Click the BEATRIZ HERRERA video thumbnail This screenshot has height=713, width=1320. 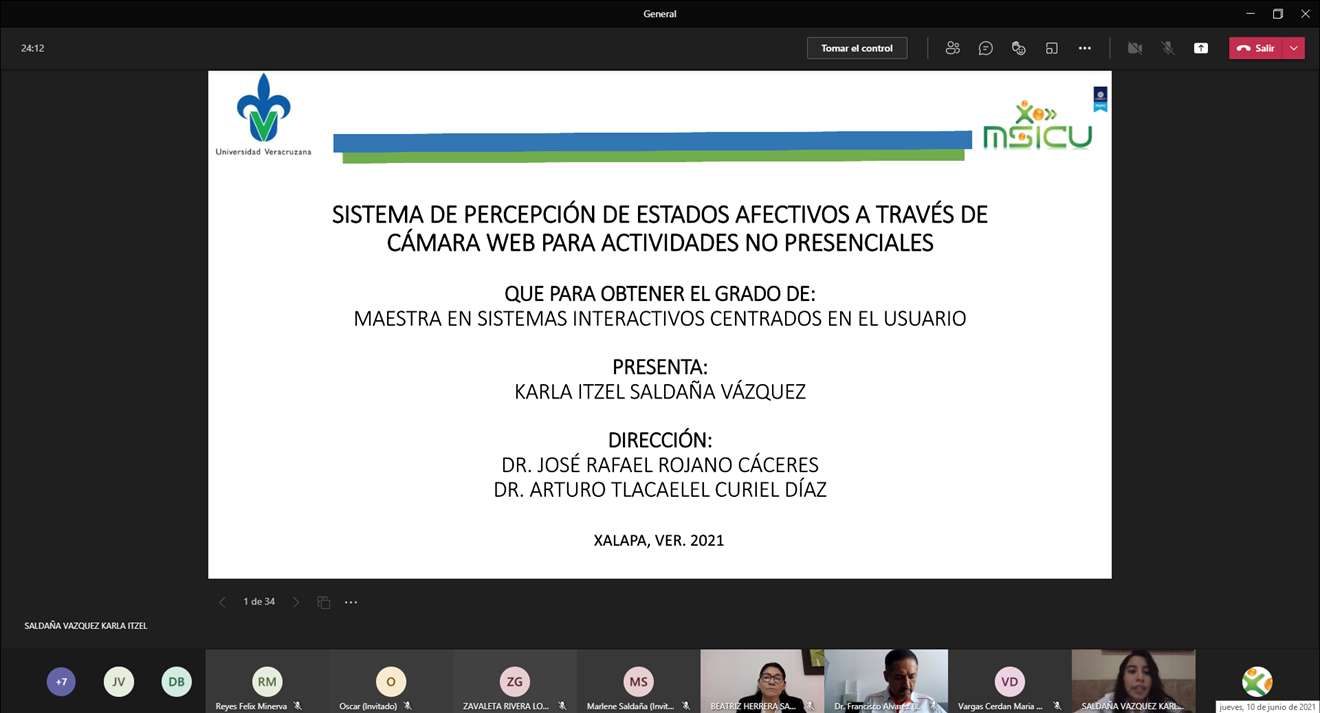(x=762, y=680)
